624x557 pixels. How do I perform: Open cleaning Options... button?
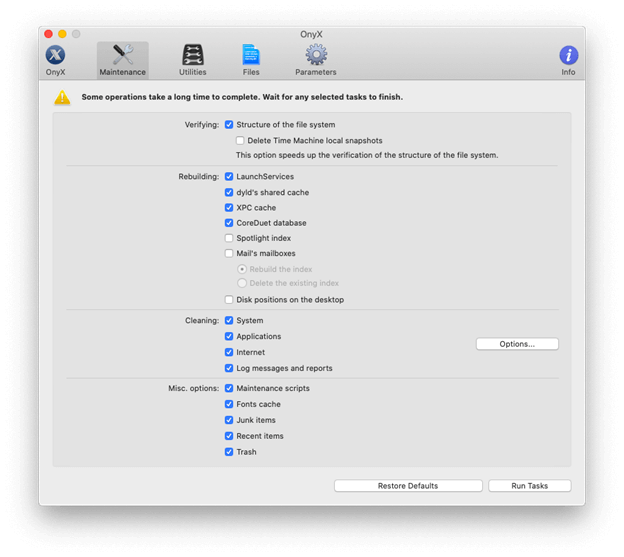point(517,344)
